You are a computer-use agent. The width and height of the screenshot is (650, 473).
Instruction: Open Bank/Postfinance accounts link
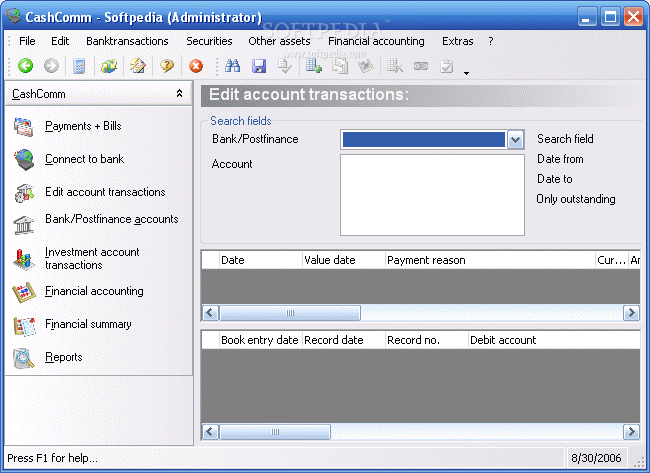tap(112, 219)
